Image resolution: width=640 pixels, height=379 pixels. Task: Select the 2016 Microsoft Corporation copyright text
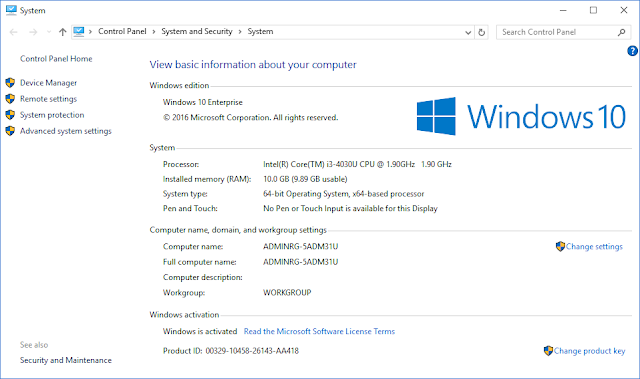[251, 117]
